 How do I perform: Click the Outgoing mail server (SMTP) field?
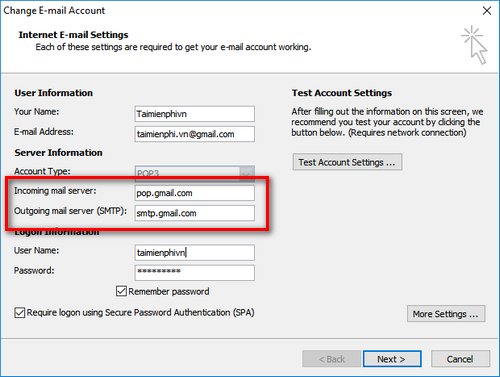(x=195, y=213)
